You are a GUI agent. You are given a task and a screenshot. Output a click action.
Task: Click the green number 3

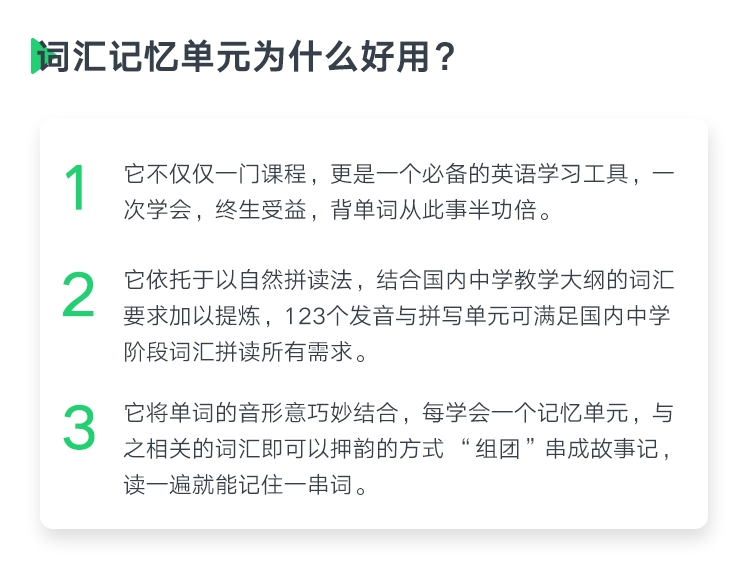pyautogui.click(x=79, y=427)
